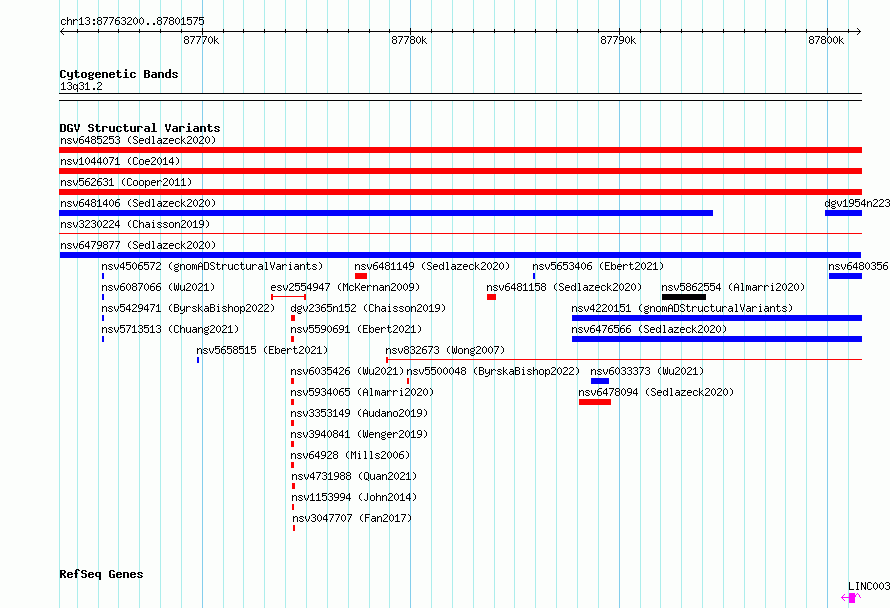Click the 87770k ruler tick label
890x608 pixels.
(201, 40)
